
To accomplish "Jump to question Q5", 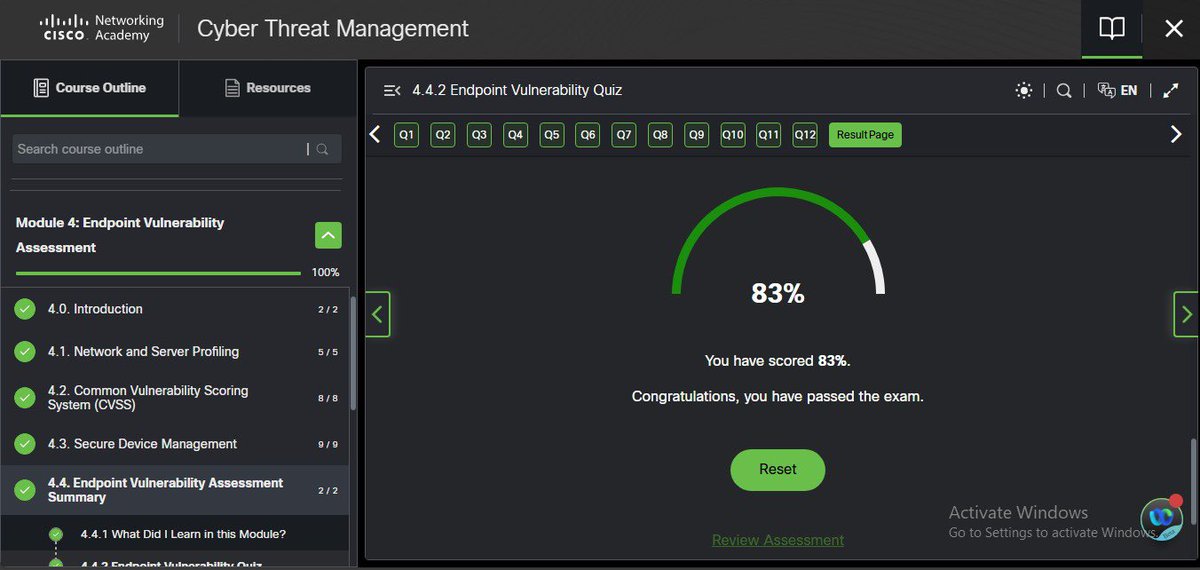I will pos(552,135).
